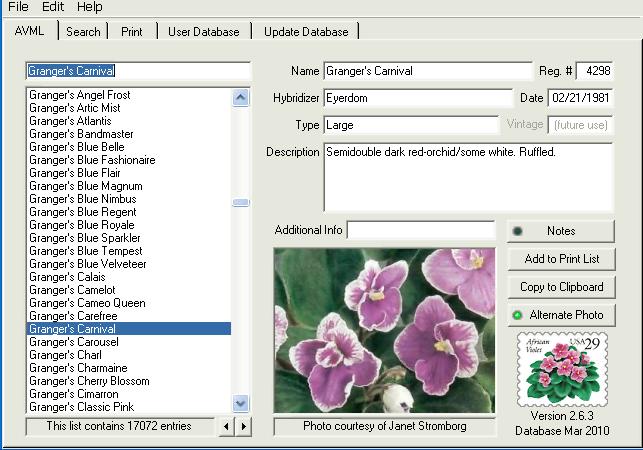This screenshot has height=450, width=643.
Task: Click the Reg. # field
Action: point(594,71)
